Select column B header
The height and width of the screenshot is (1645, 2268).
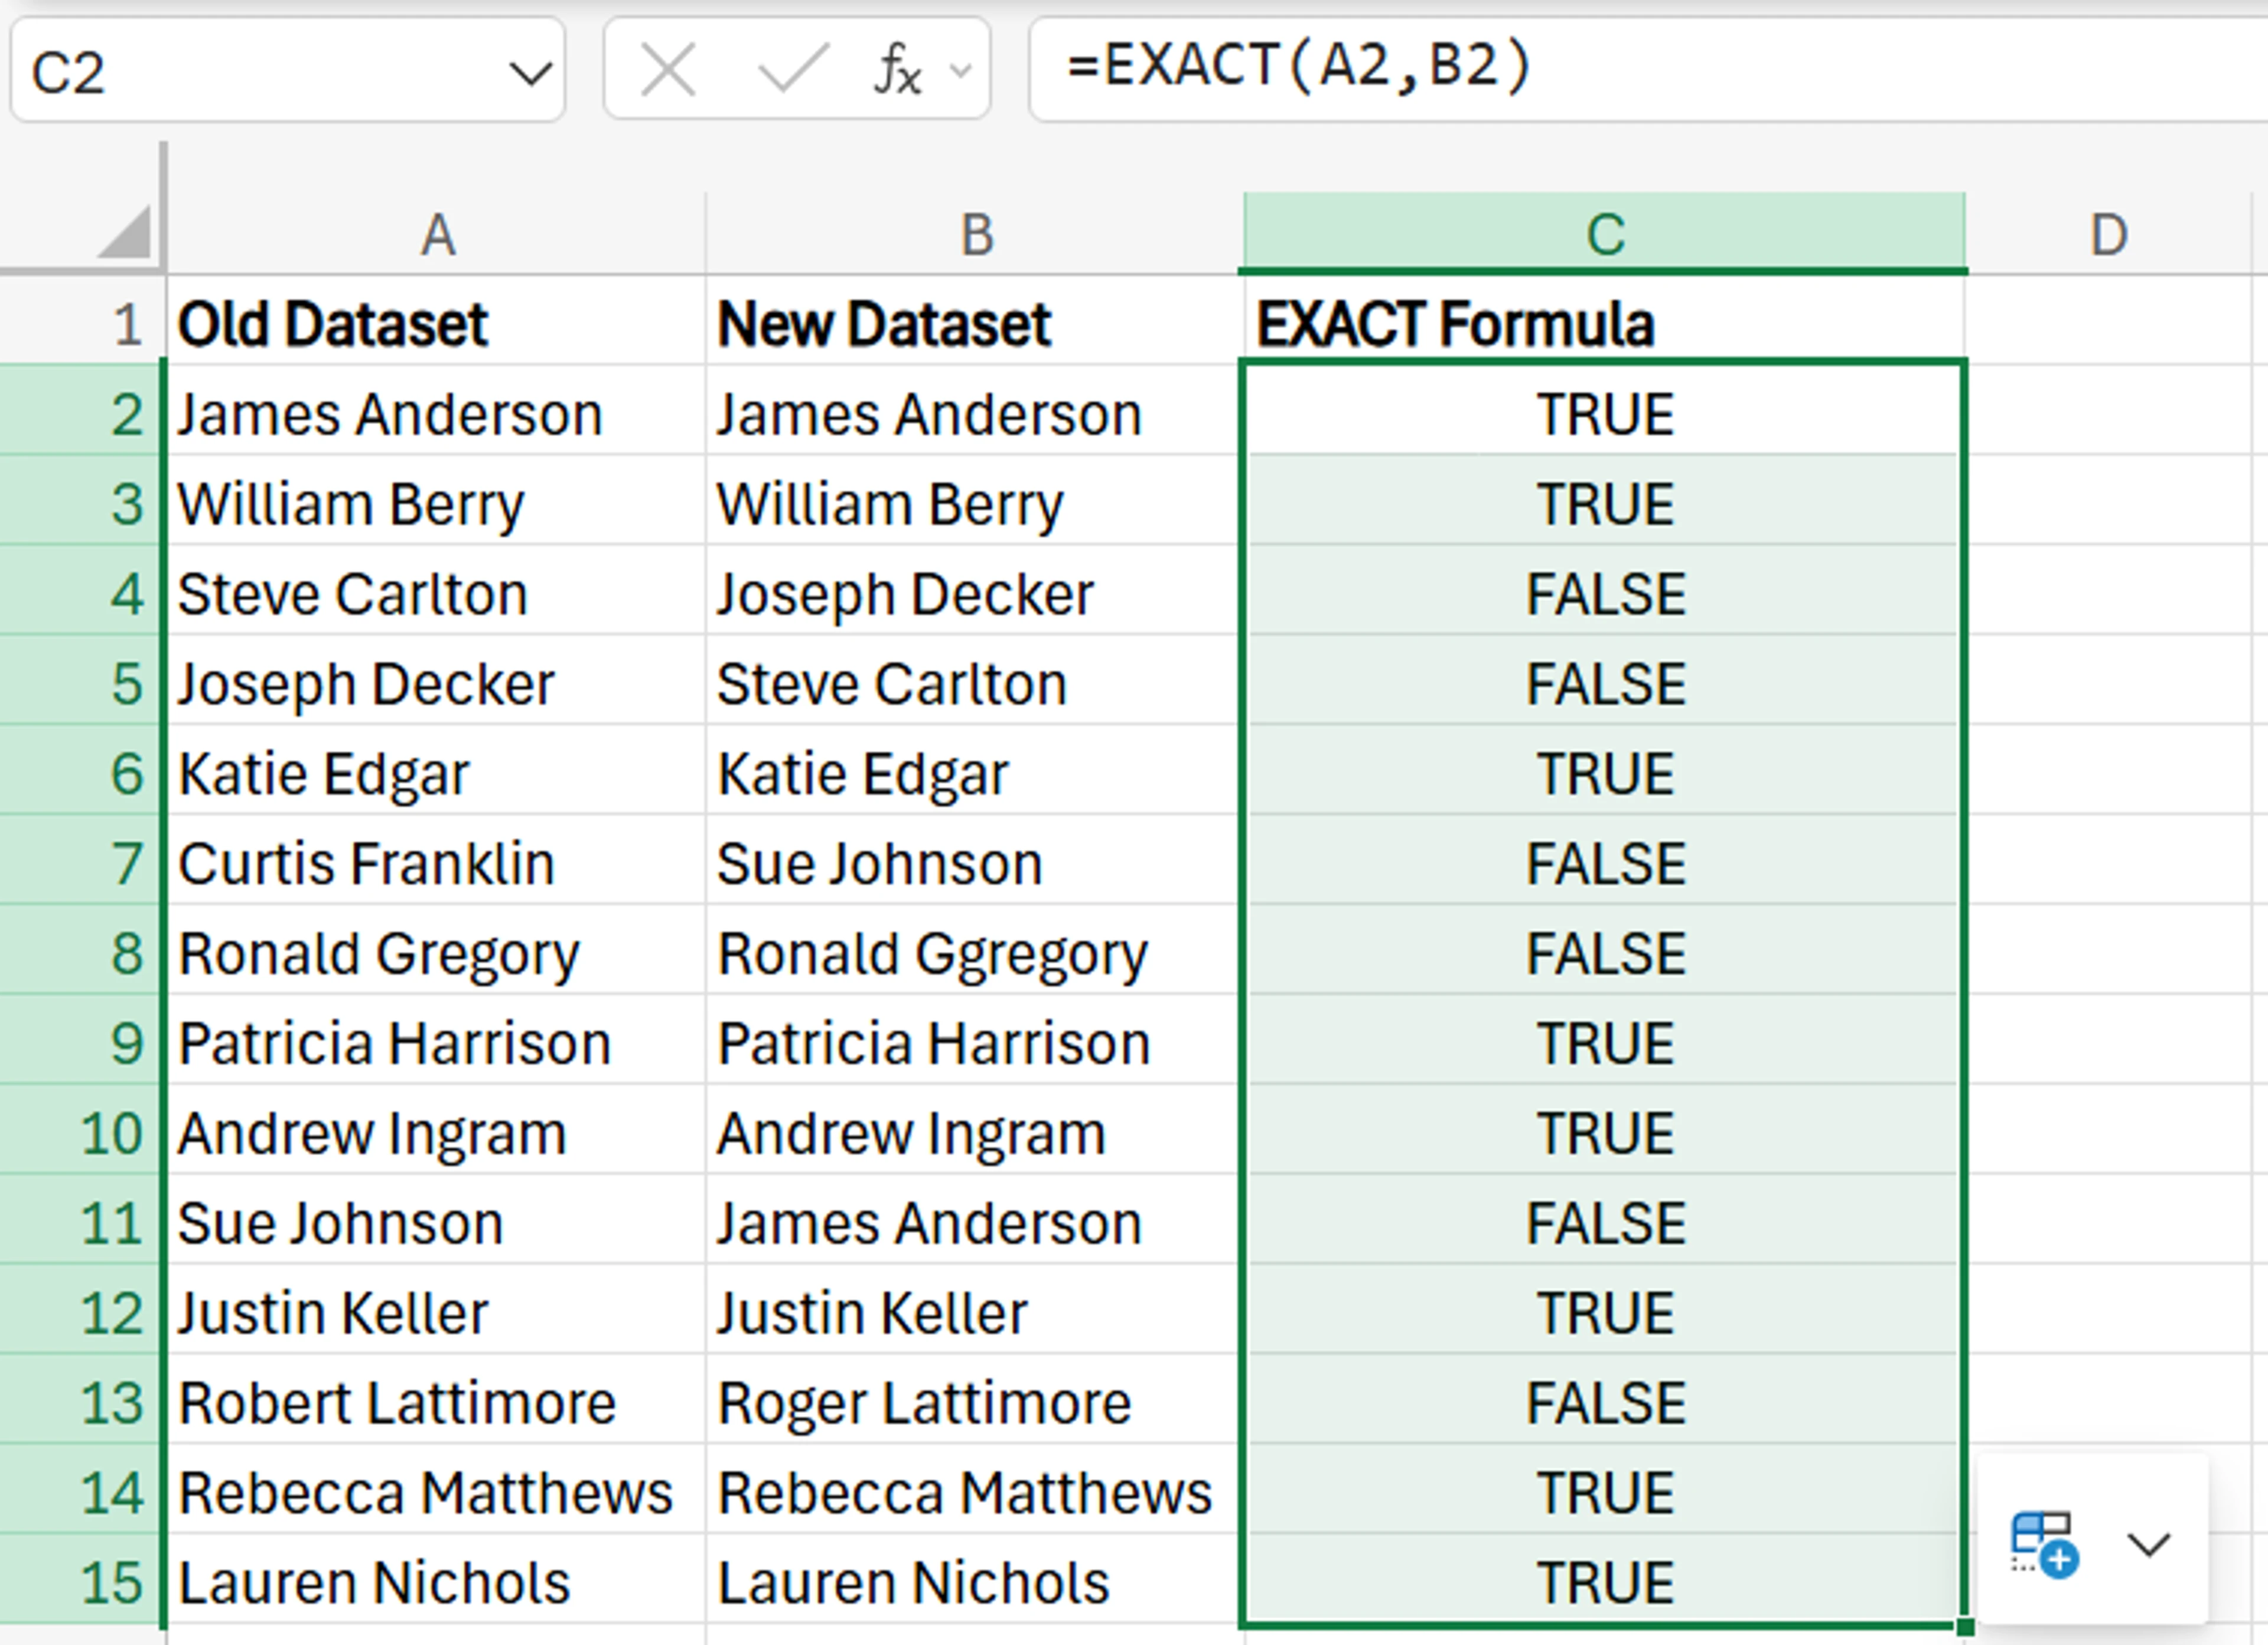976,234
